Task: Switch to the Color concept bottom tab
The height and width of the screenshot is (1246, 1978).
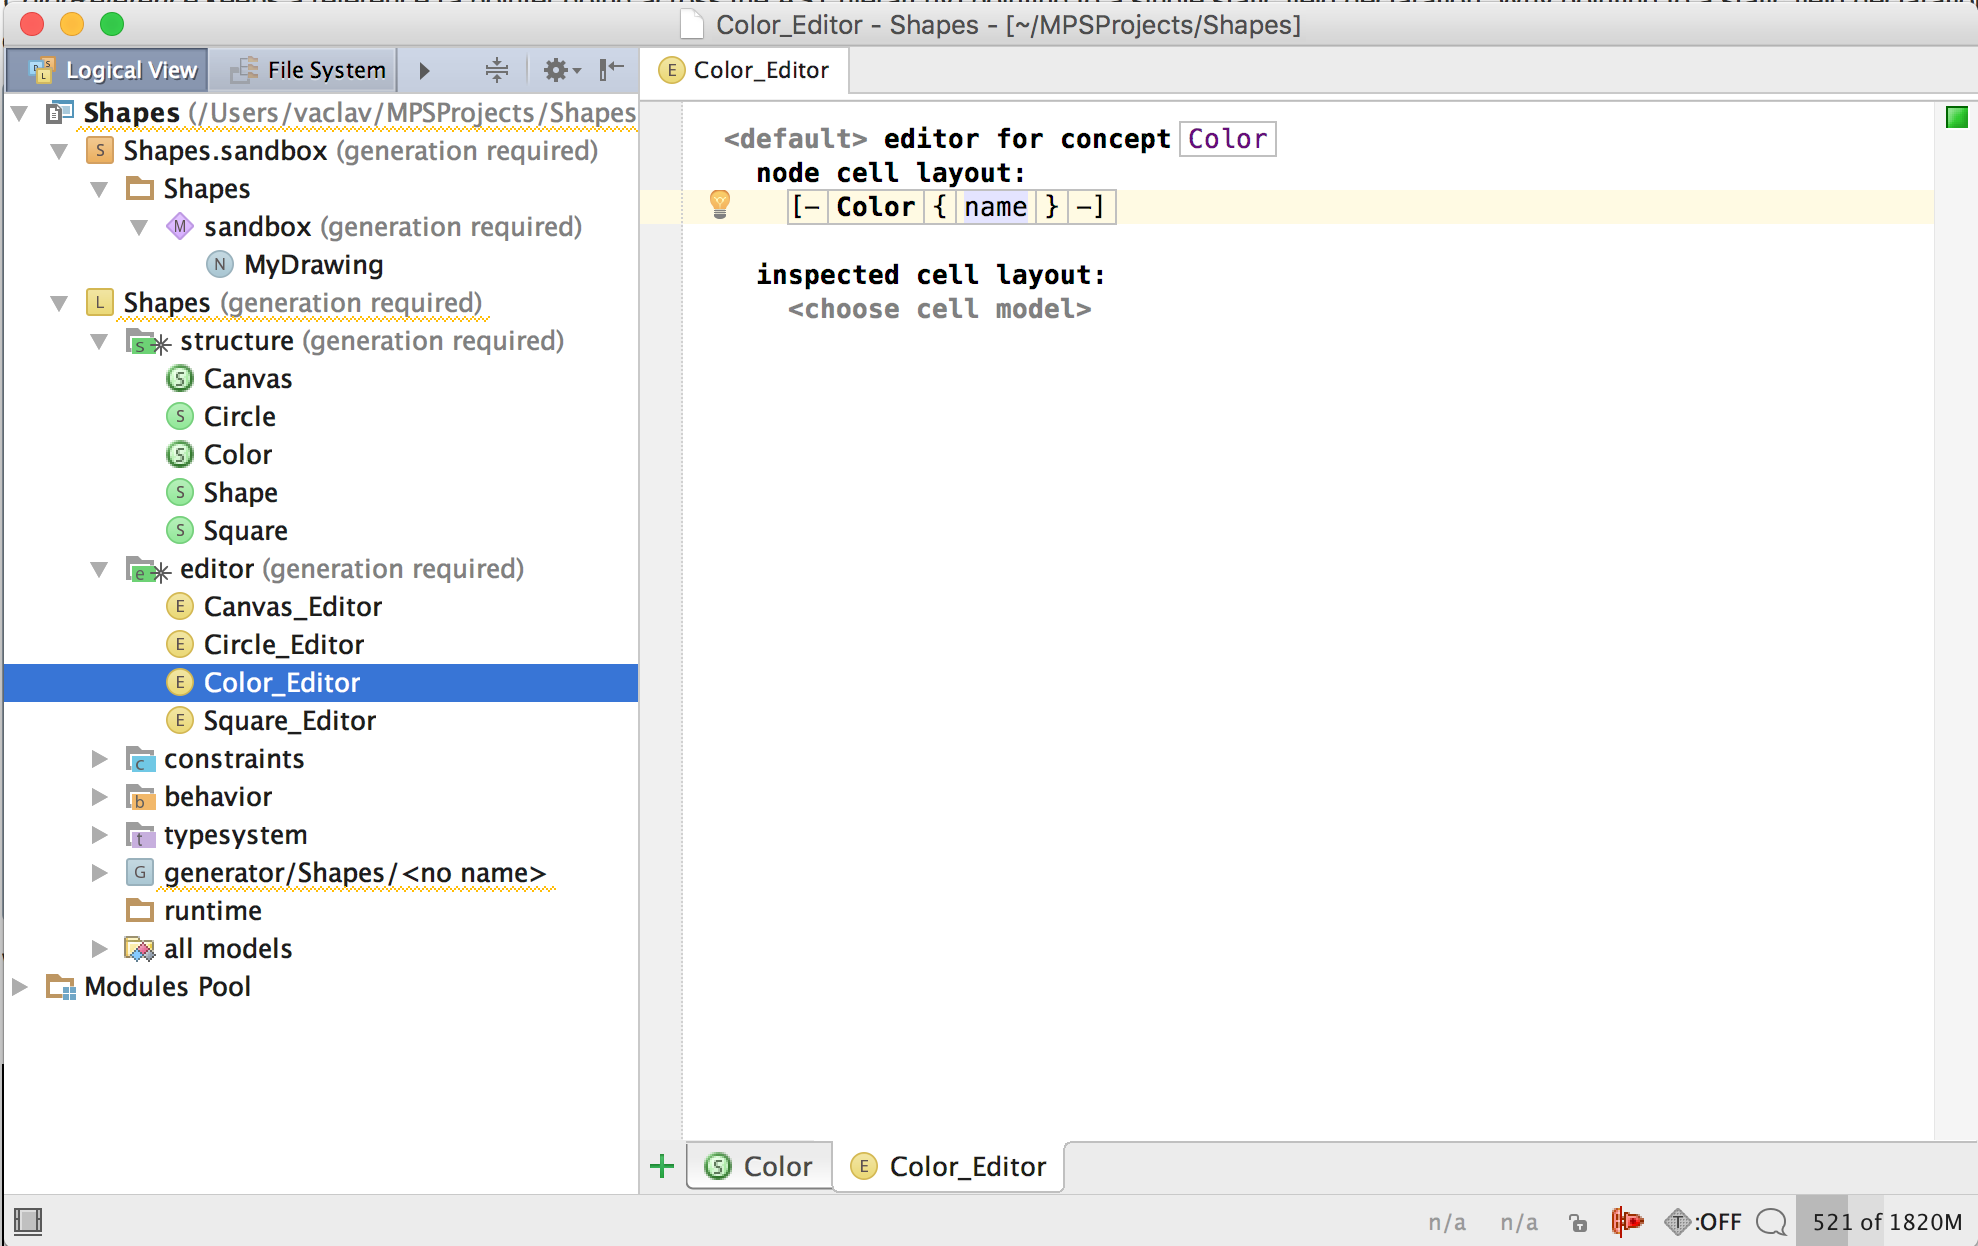Action: [760, 1166]
